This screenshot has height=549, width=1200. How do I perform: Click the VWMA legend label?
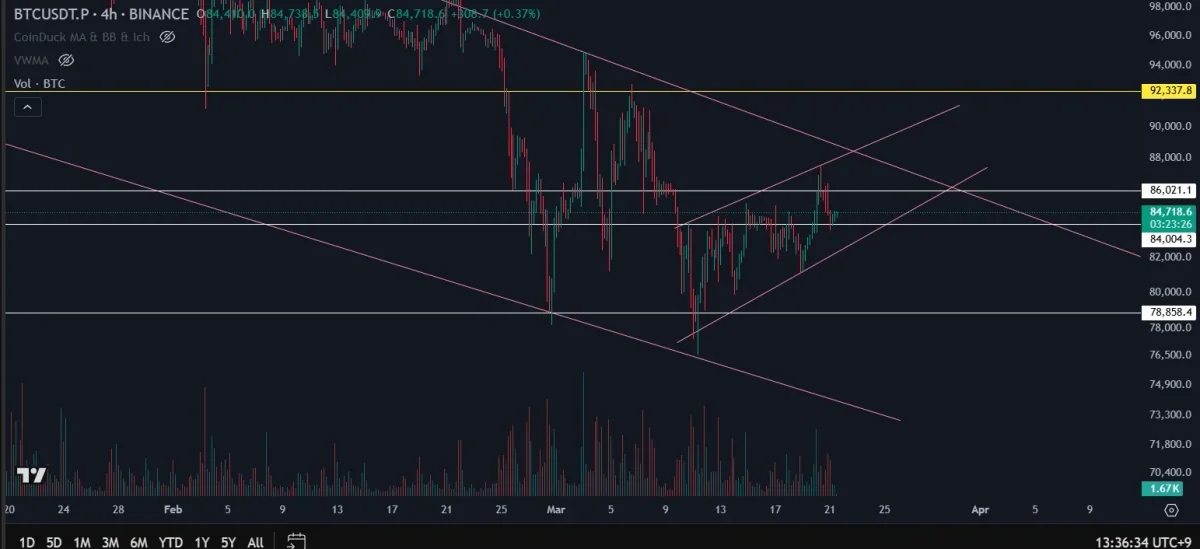coord(33,60)
